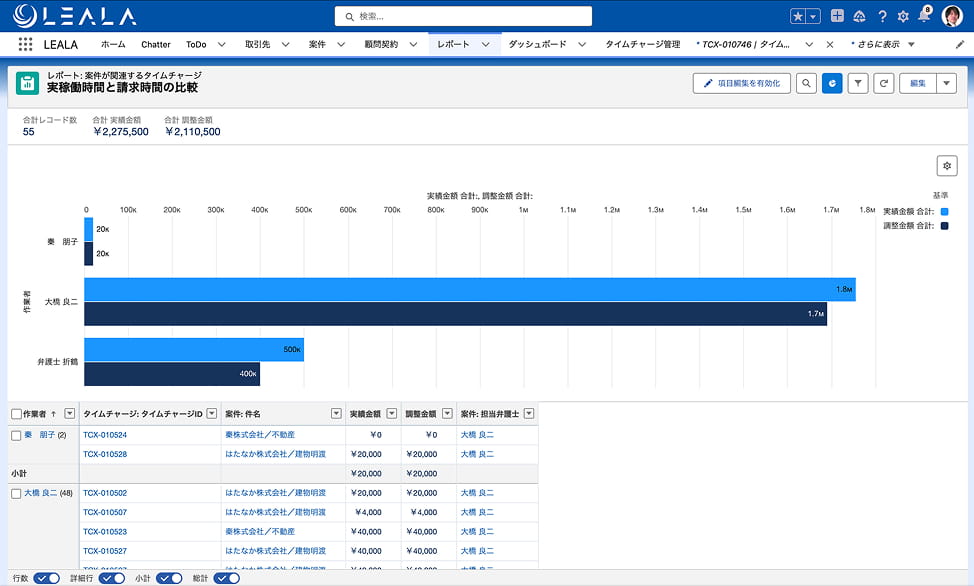Toggle the chart display button
Image resolution: width=974 pixels, height=586 pixels.
click(x=832, y=83)
